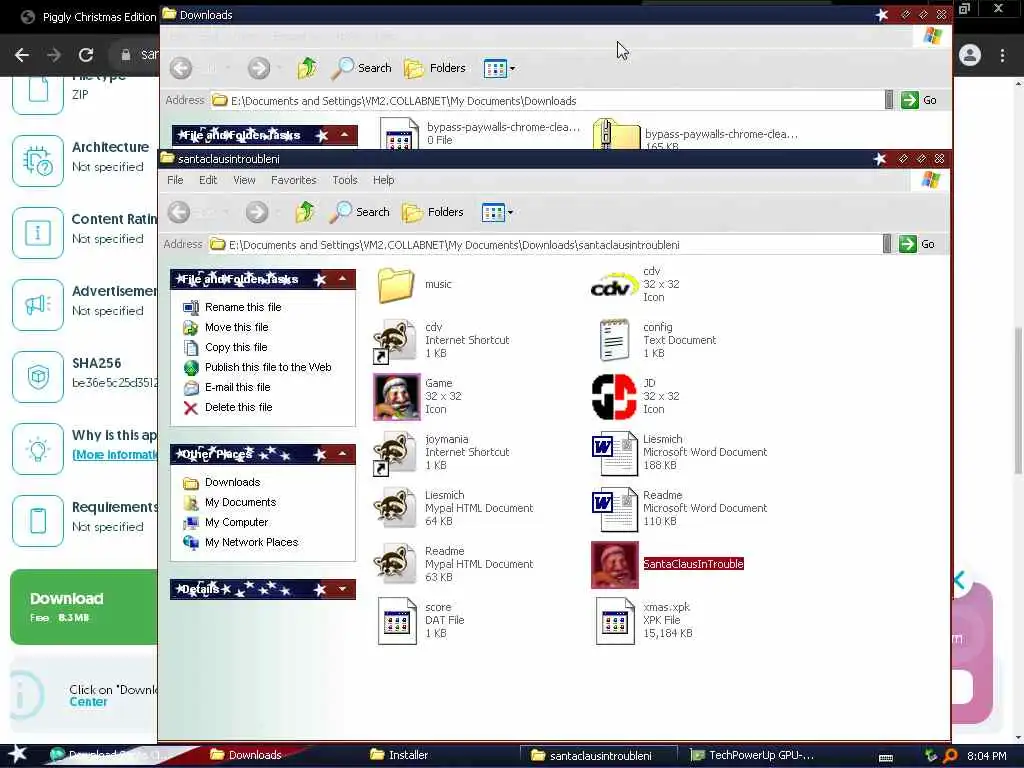Switch to TechPowerUp GPU-Z taskbar button
The image size is (1024, 768).
752,756
